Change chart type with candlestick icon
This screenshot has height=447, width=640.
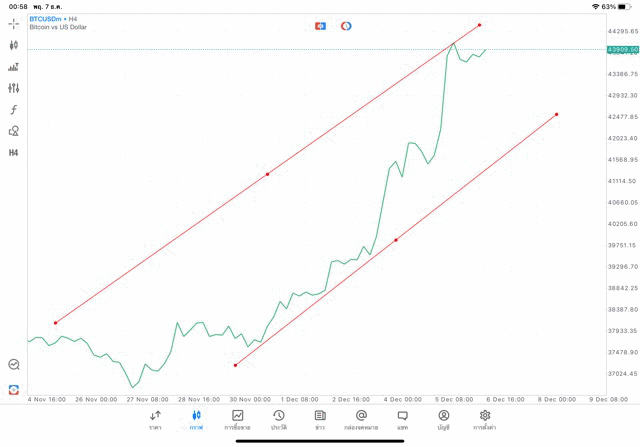(x=14, y=45)
